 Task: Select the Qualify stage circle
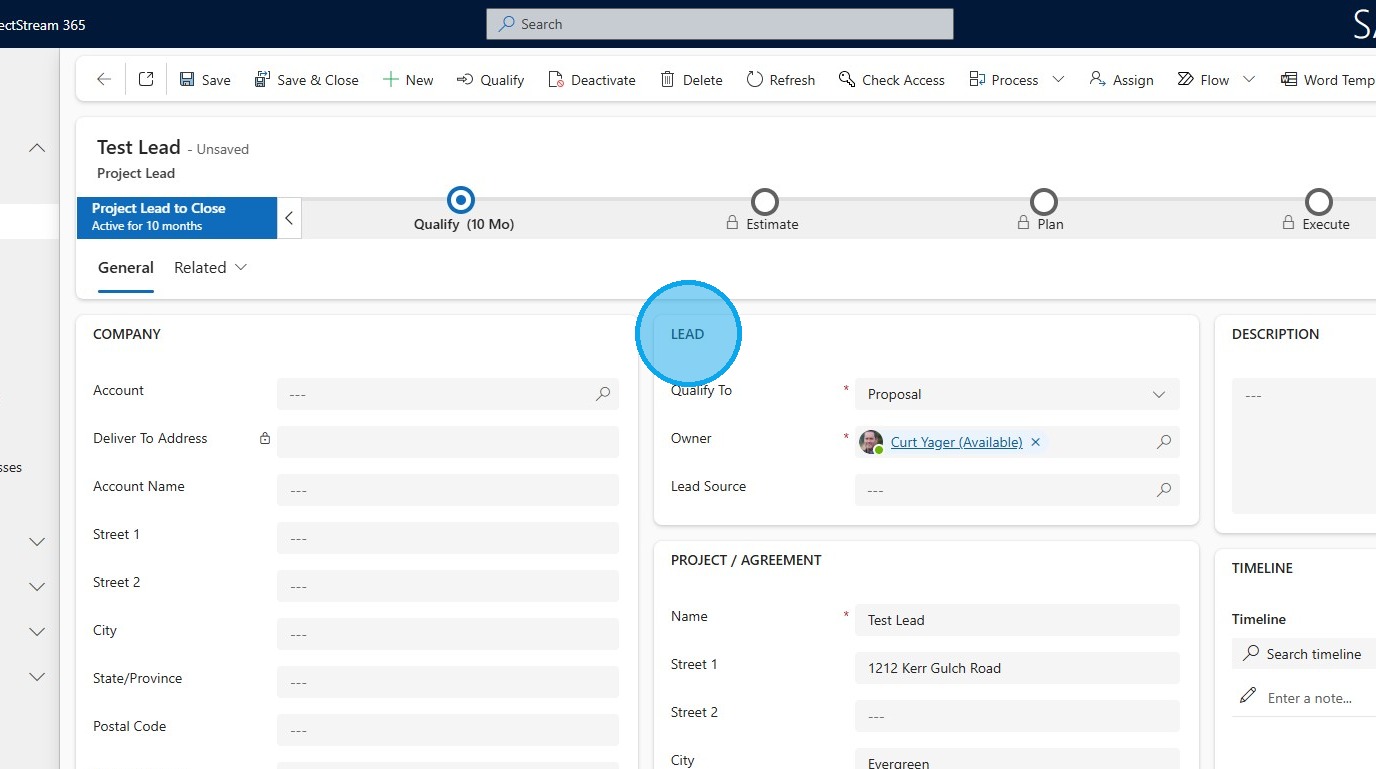coord(461,201)
